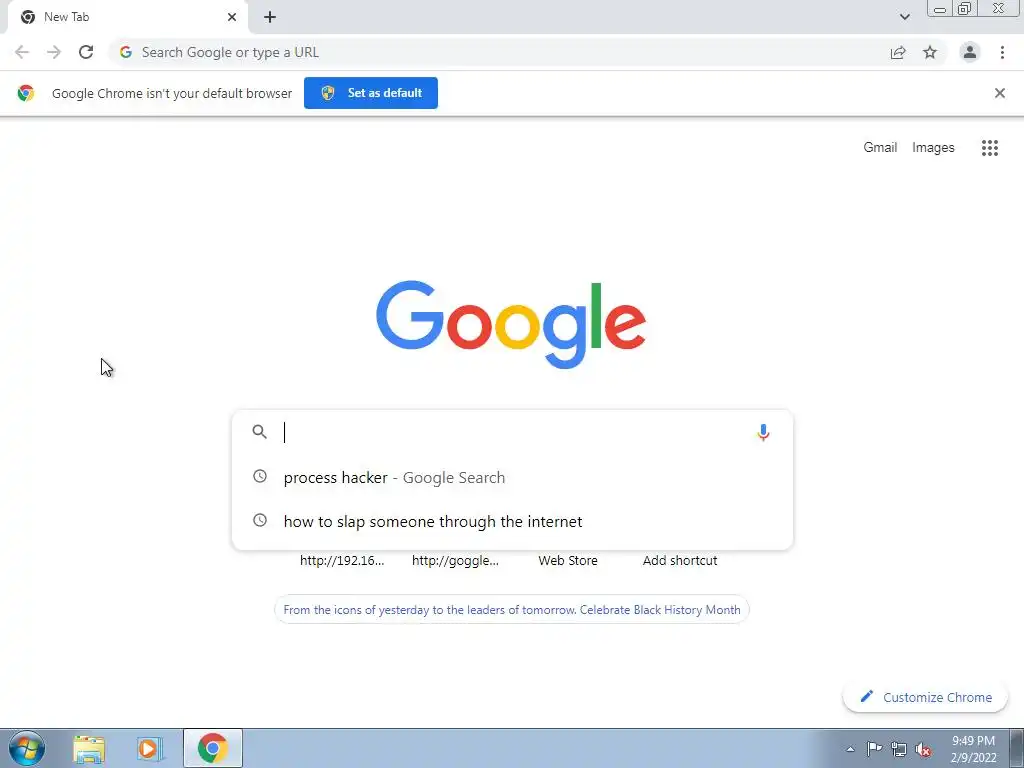Select the process hacker suggestion
Screen dimensions: 1024x768
click(513, 477)
